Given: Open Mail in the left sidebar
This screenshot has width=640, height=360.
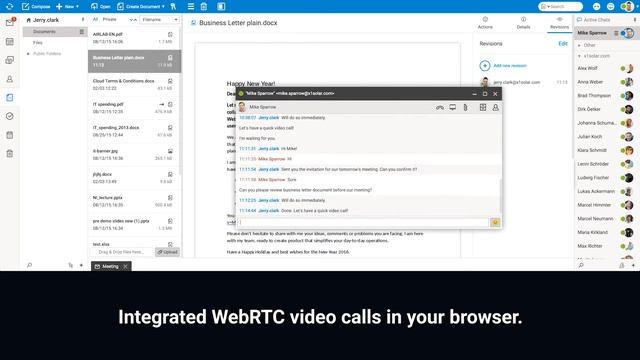Looking at the screenshot, I should (x=10, y=22).
